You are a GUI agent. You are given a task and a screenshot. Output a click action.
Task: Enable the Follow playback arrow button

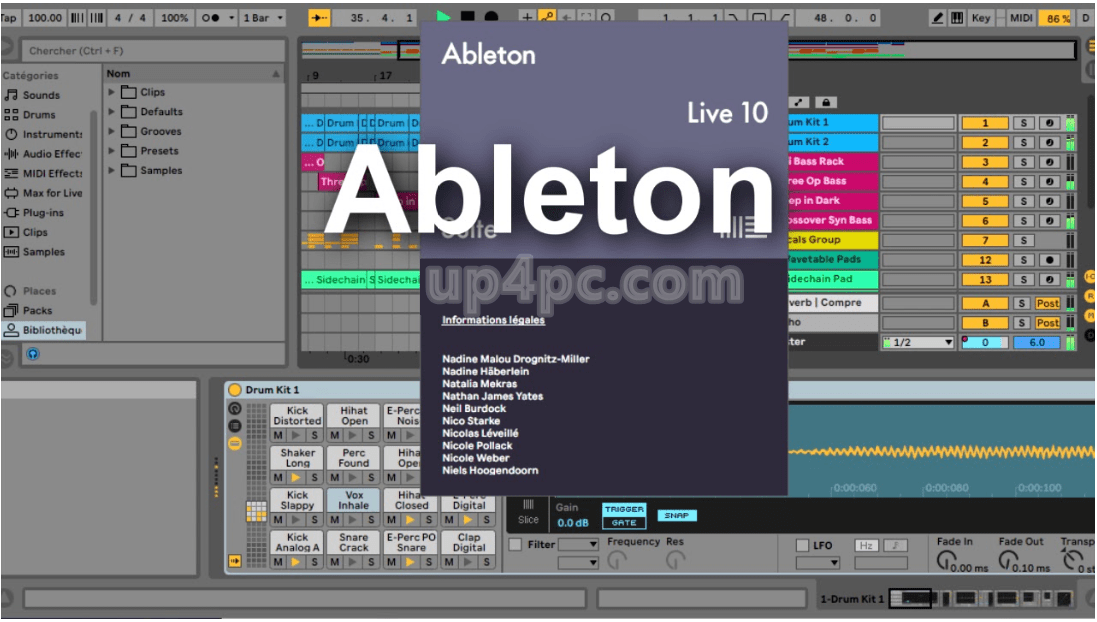319,17
